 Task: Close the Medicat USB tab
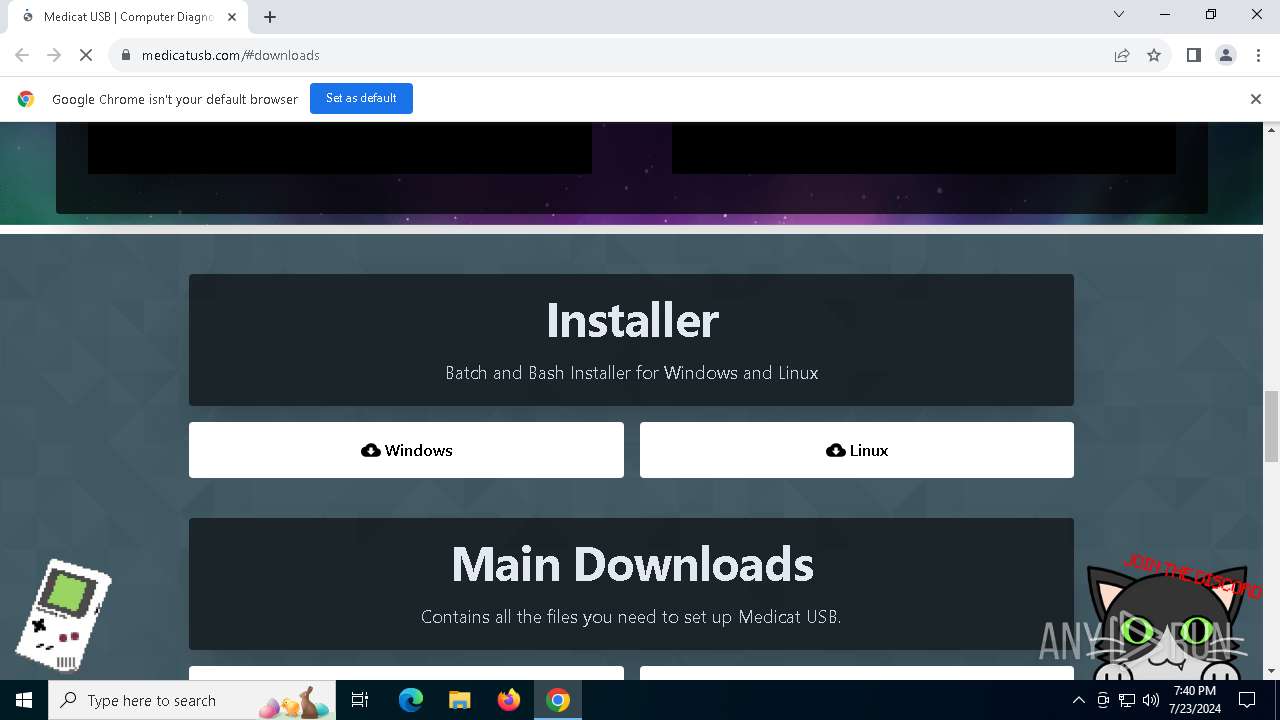[232, 17]
